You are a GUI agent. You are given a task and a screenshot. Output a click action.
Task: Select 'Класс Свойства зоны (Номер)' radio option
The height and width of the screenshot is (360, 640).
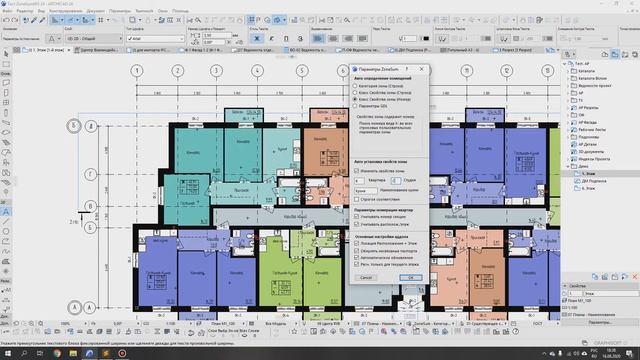click(355, 99)
